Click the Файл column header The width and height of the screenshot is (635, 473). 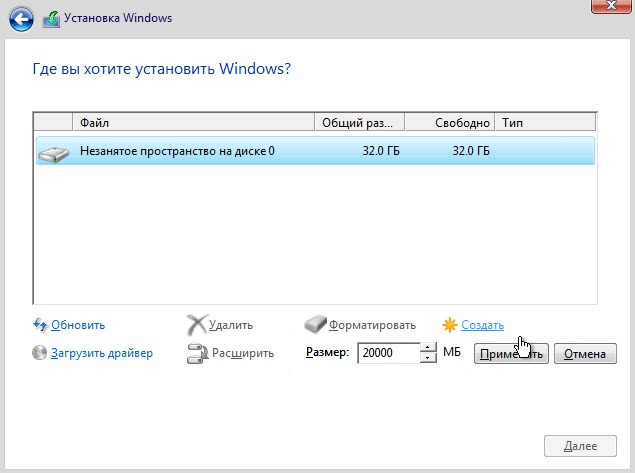194,123
